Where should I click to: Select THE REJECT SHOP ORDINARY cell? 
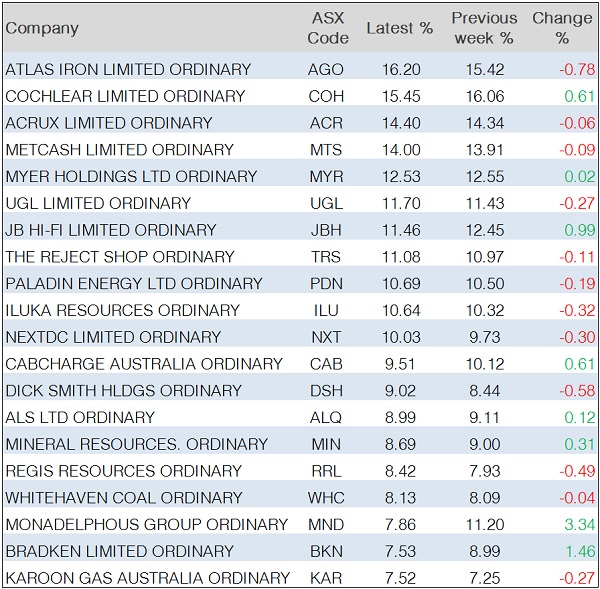[x=120, y=257]
